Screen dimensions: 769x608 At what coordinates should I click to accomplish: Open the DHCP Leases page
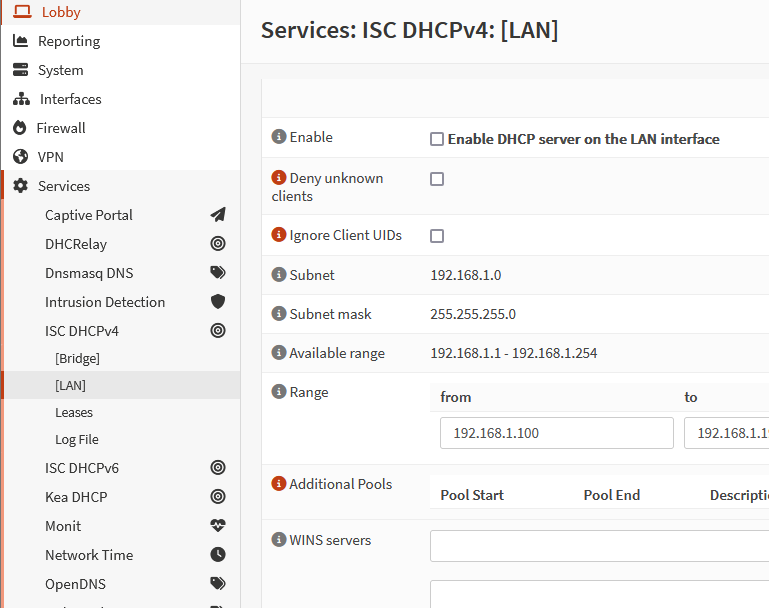tap(74, 412)
